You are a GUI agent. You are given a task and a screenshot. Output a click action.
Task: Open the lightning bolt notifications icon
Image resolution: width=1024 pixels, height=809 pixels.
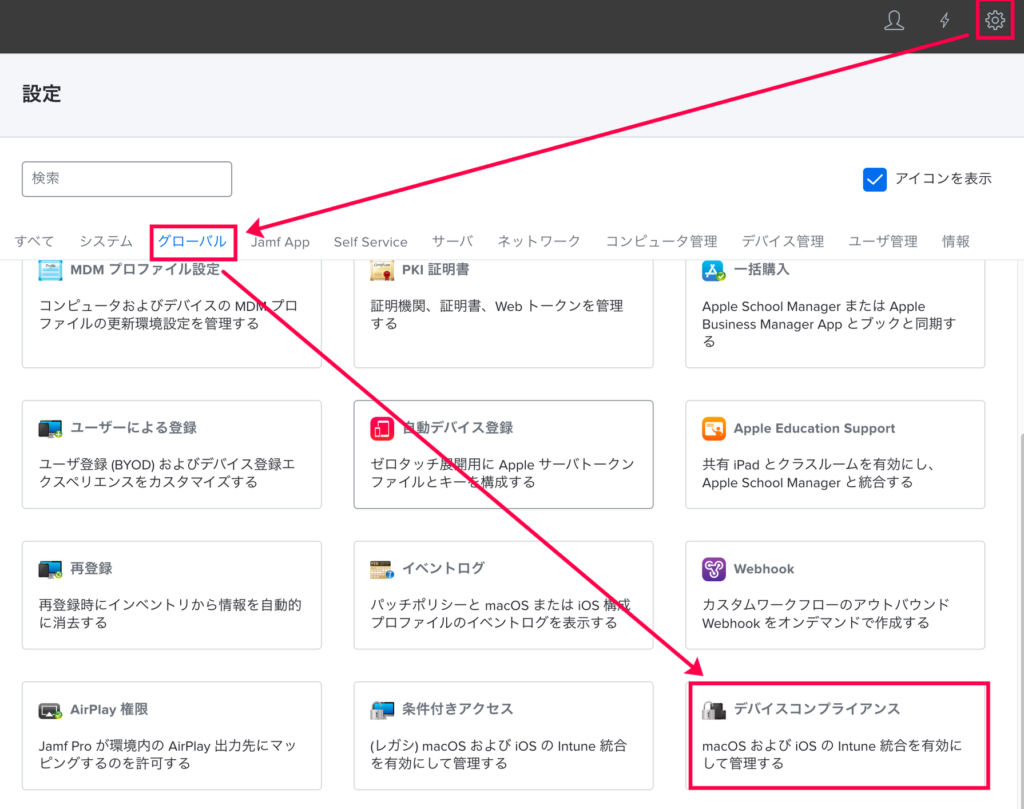[944, 20]
